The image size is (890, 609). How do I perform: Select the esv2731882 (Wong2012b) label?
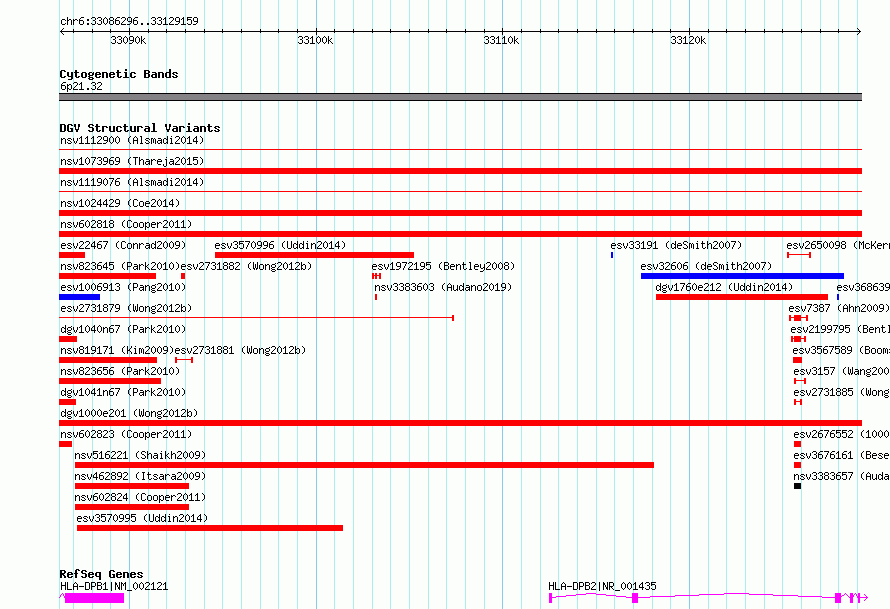pyautogui.click(x=246, y=266)
